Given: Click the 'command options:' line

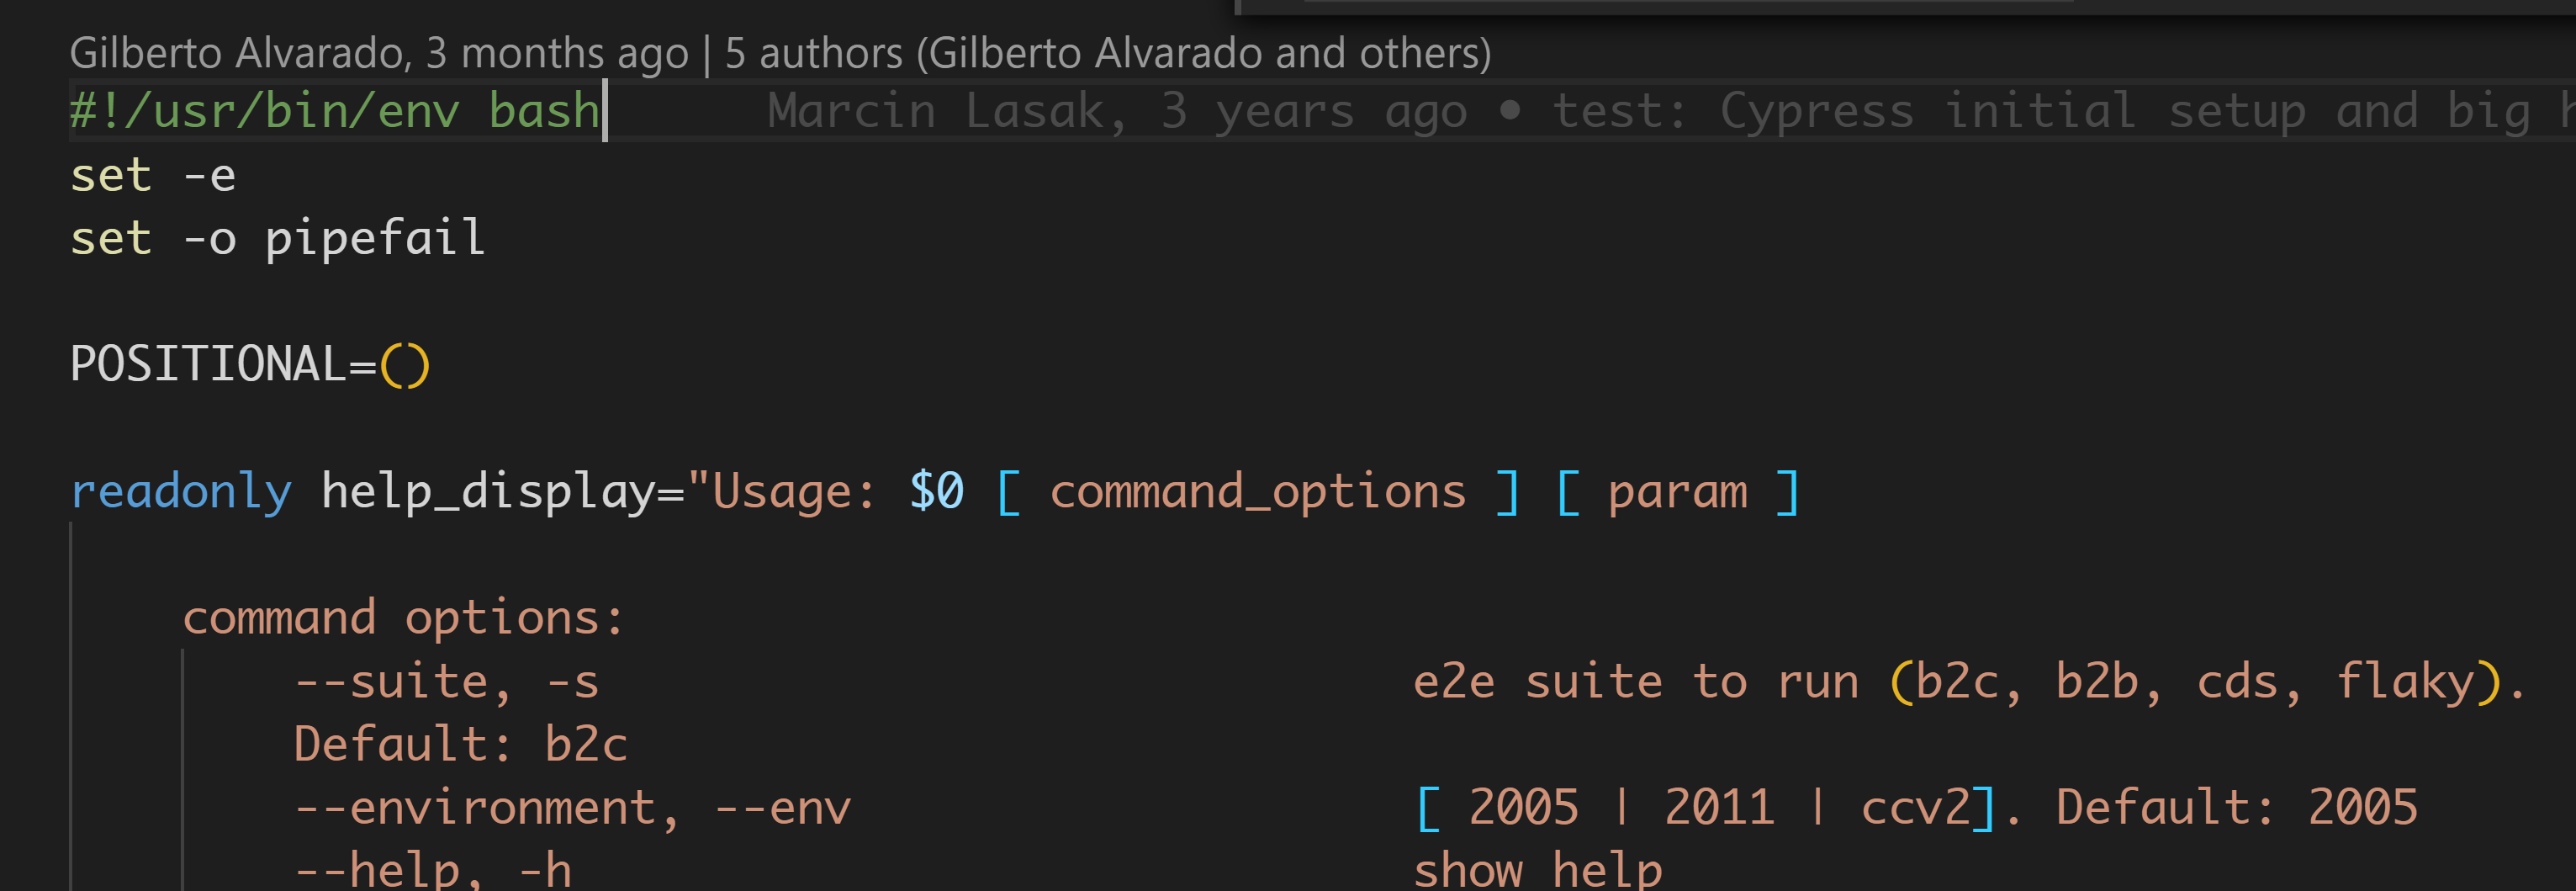Looking at the screenshot, I should pyautogui.click(x=403, y=618).
